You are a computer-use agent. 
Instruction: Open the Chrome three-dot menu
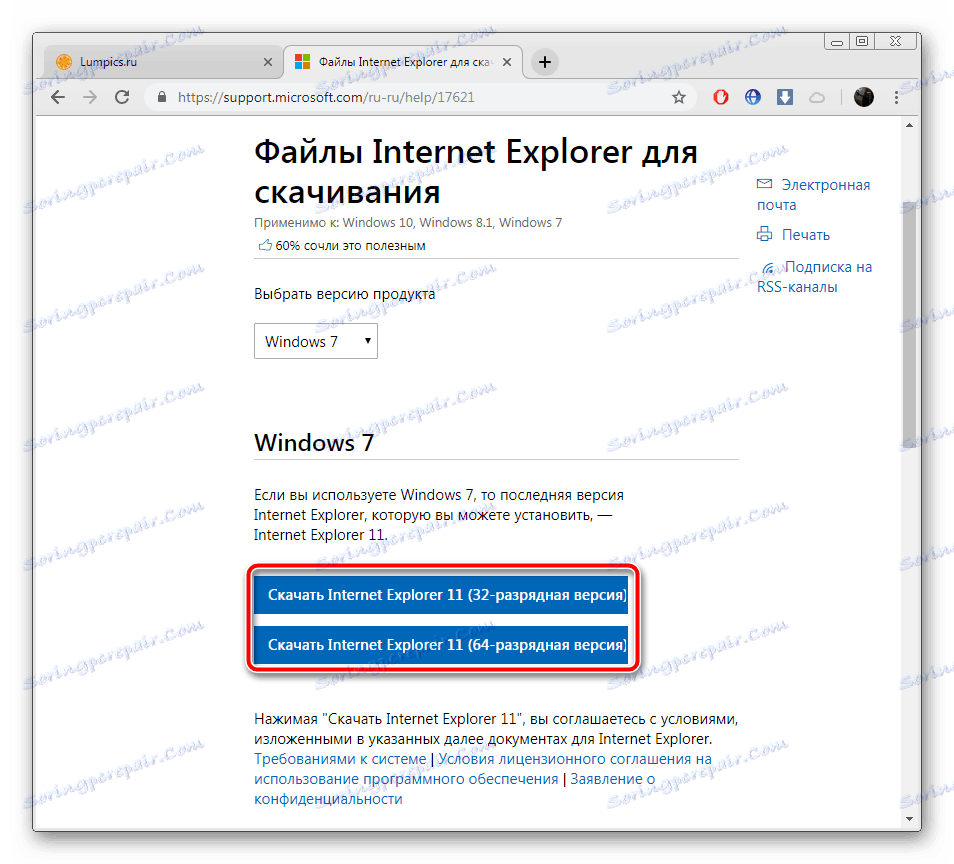(x=896, y=97)
